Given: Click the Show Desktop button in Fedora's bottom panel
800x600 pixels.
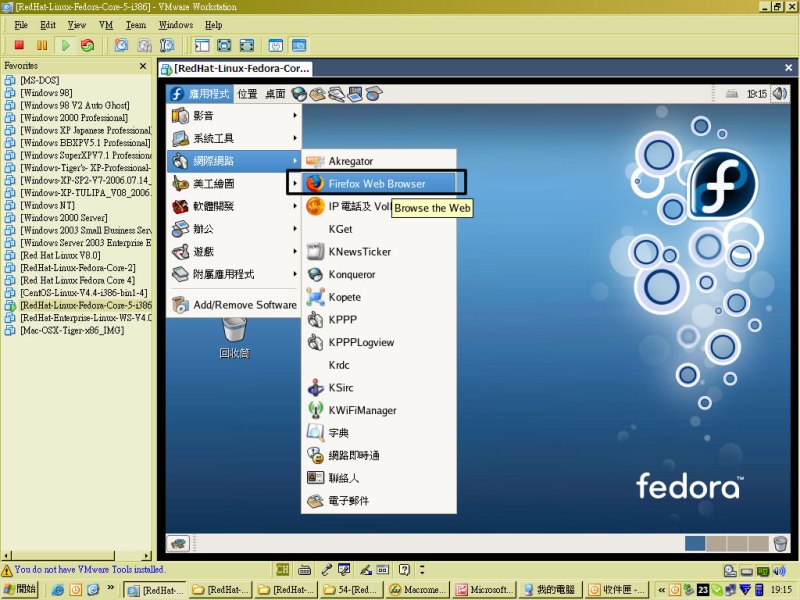Looking at the screenshot, I should (178, 543).
